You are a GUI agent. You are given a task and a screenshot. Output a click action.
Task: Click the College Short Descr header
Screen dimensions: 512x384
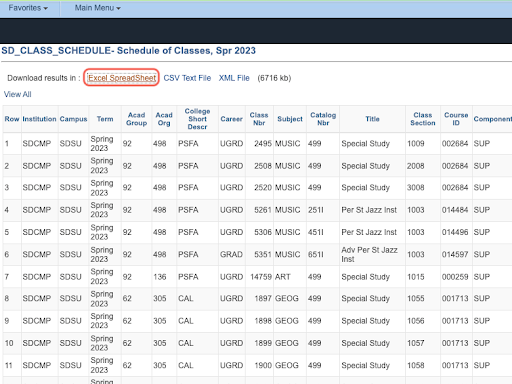point(197,119)
